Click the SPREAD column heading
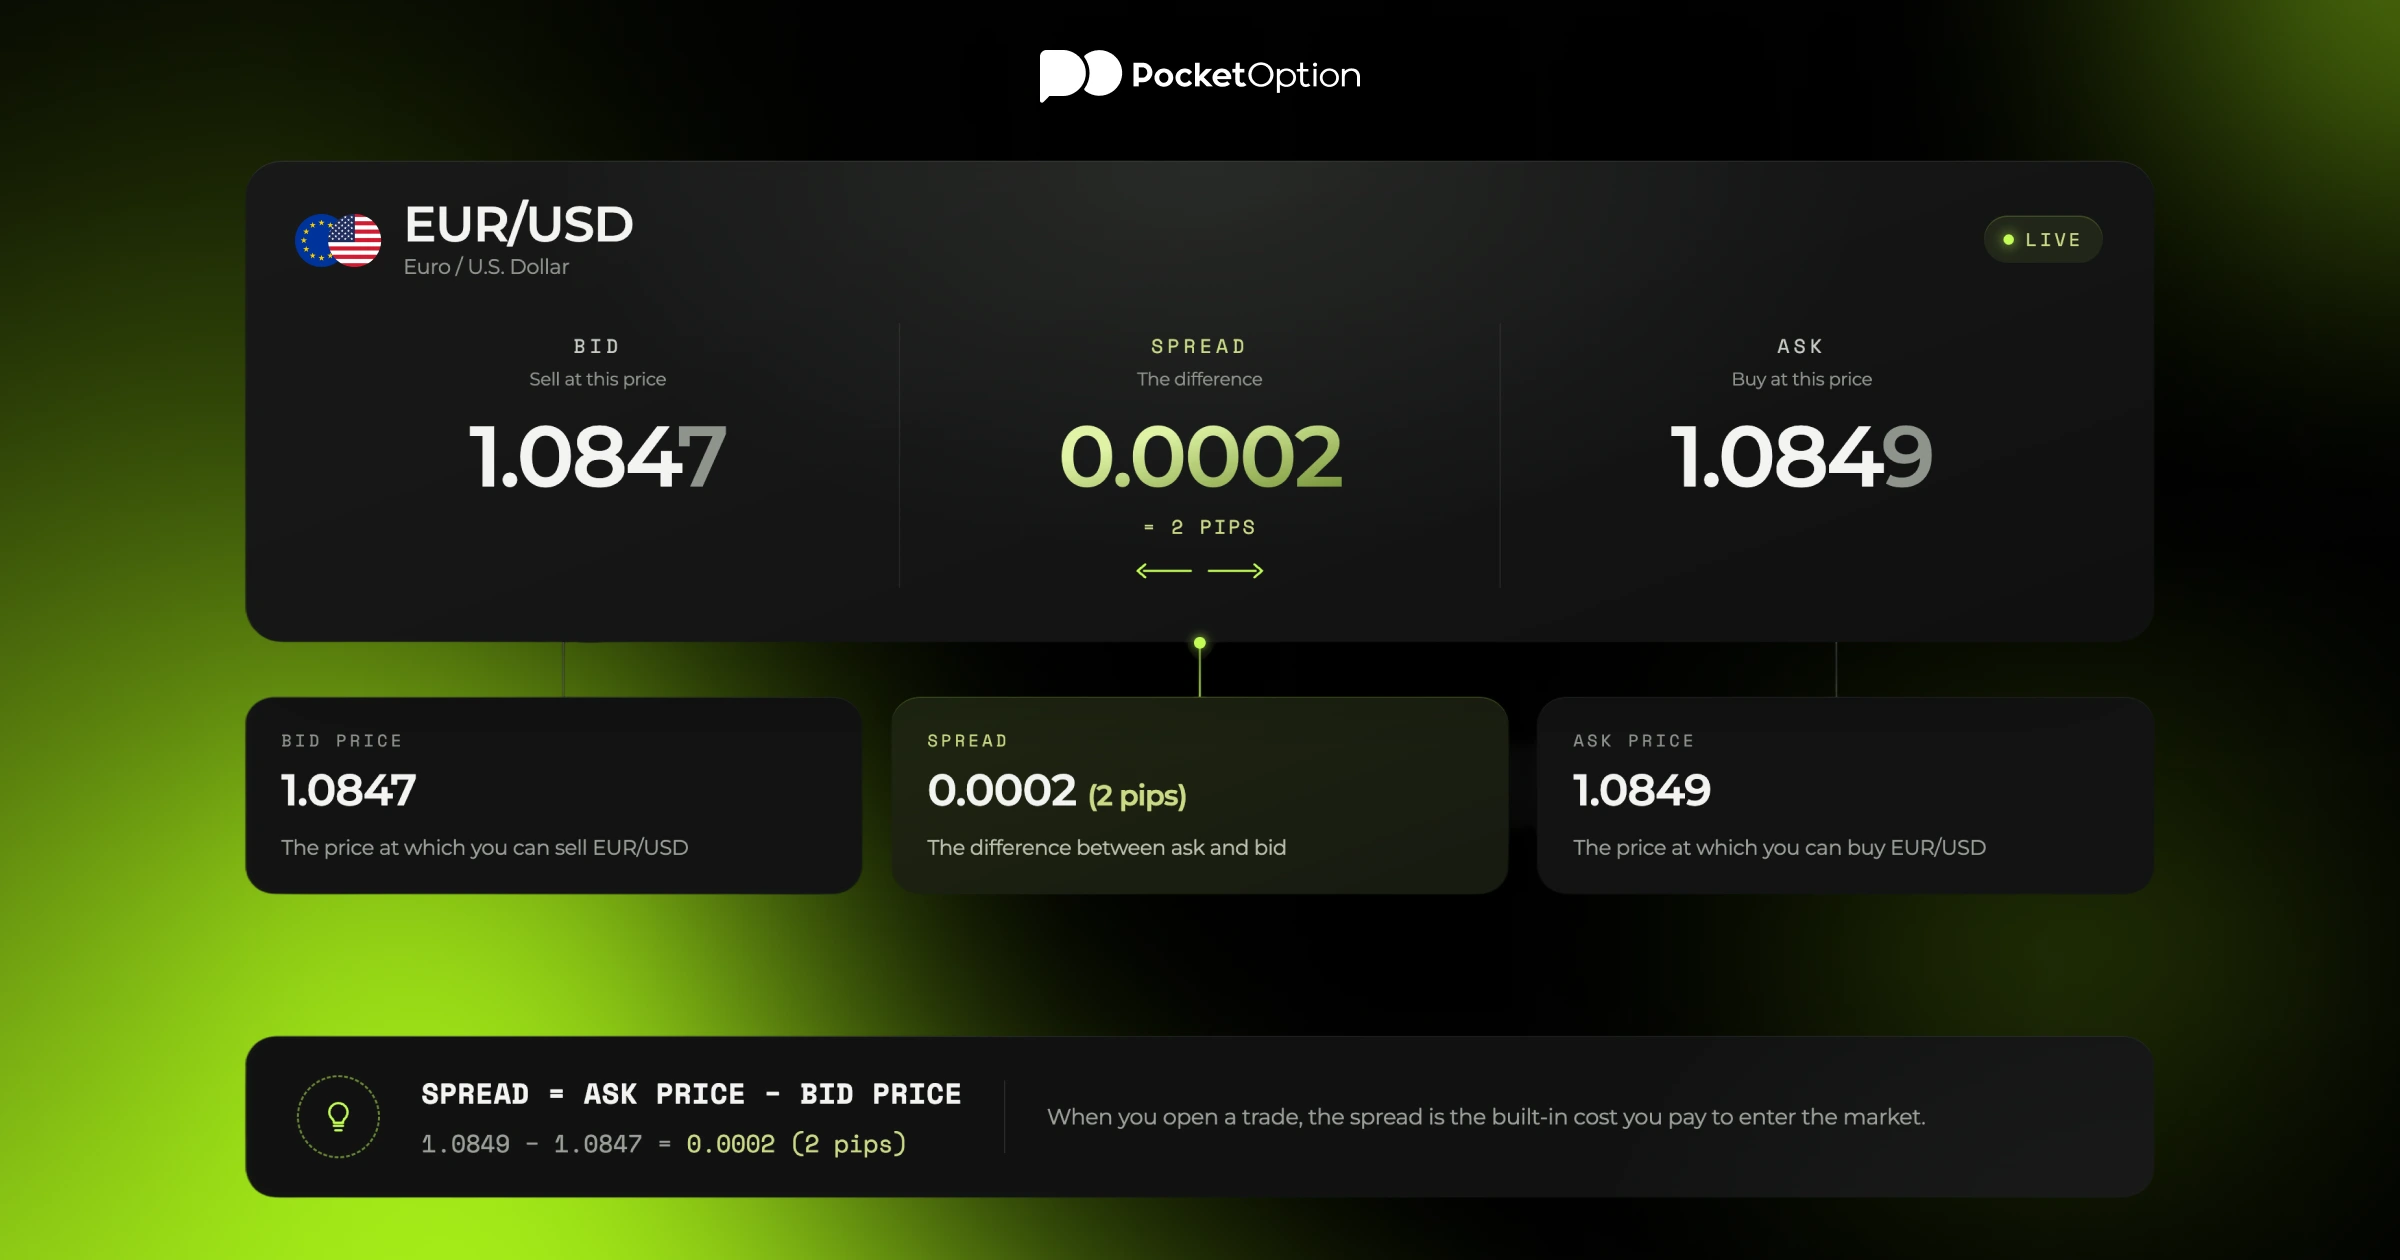The width and height of the screenshot is (2400, 1260). (1199, 346)
